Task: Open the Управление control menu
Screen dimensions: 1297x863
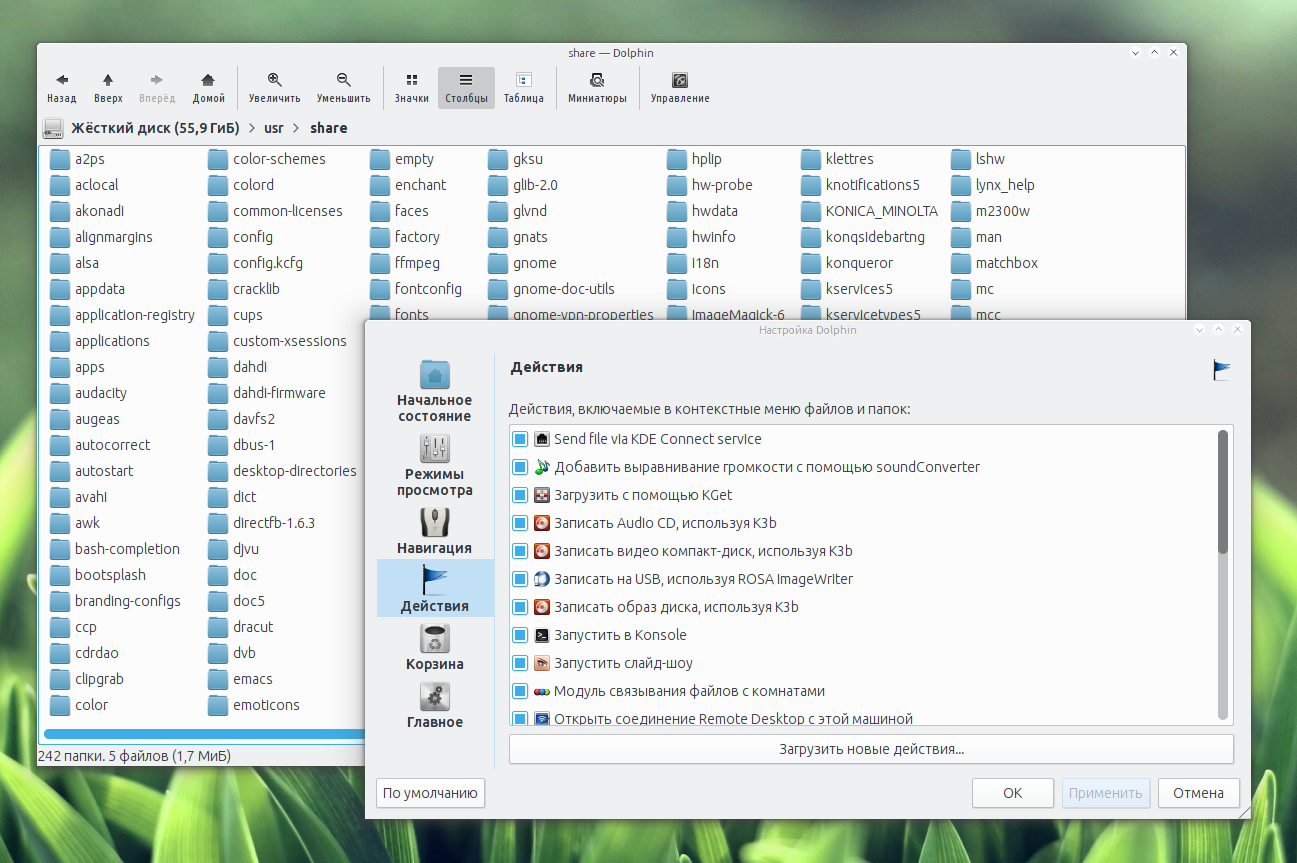Action: 680,81
